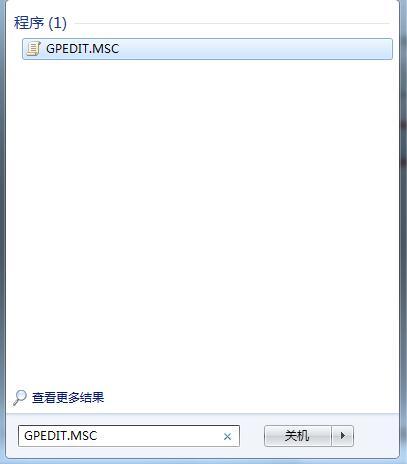Clear the search box with the X icon
This screenshot has width=407, height=464.
[x=227, y=436]
